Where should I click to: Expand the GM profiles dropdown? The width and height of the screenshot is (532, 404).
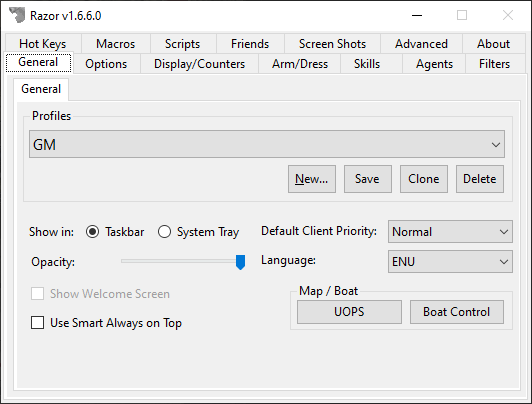[267, 144]
